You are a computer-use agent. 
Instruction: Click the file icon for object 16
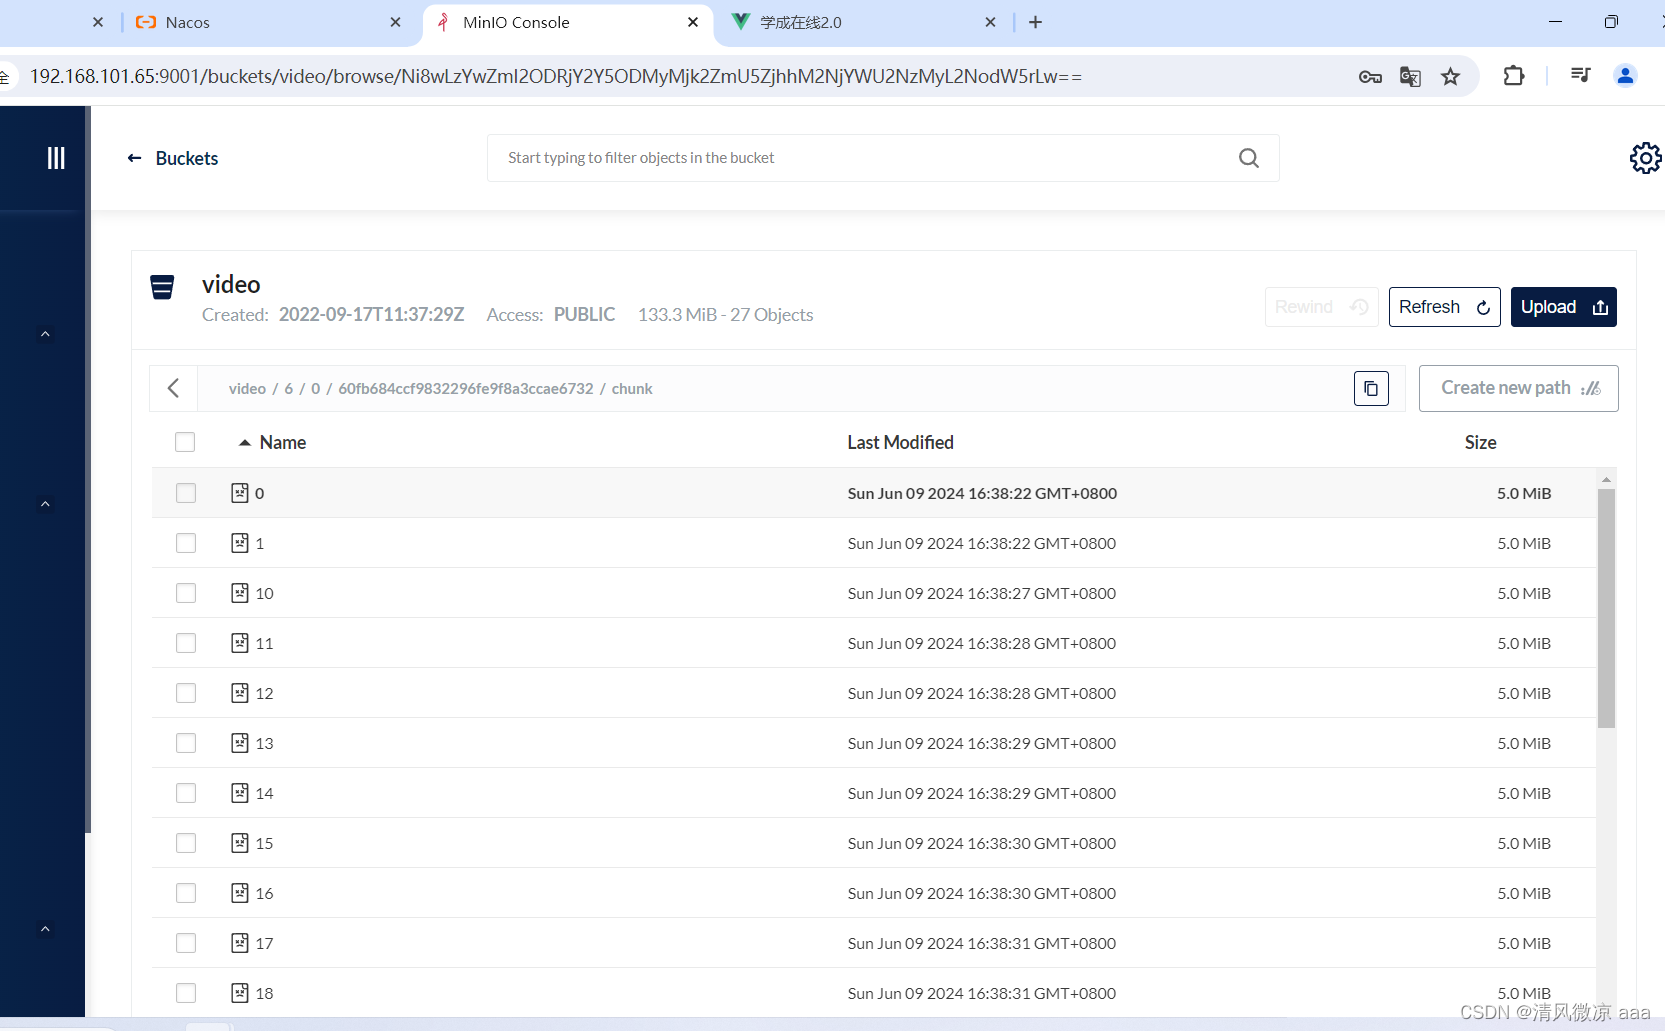(x=240, y=893)
